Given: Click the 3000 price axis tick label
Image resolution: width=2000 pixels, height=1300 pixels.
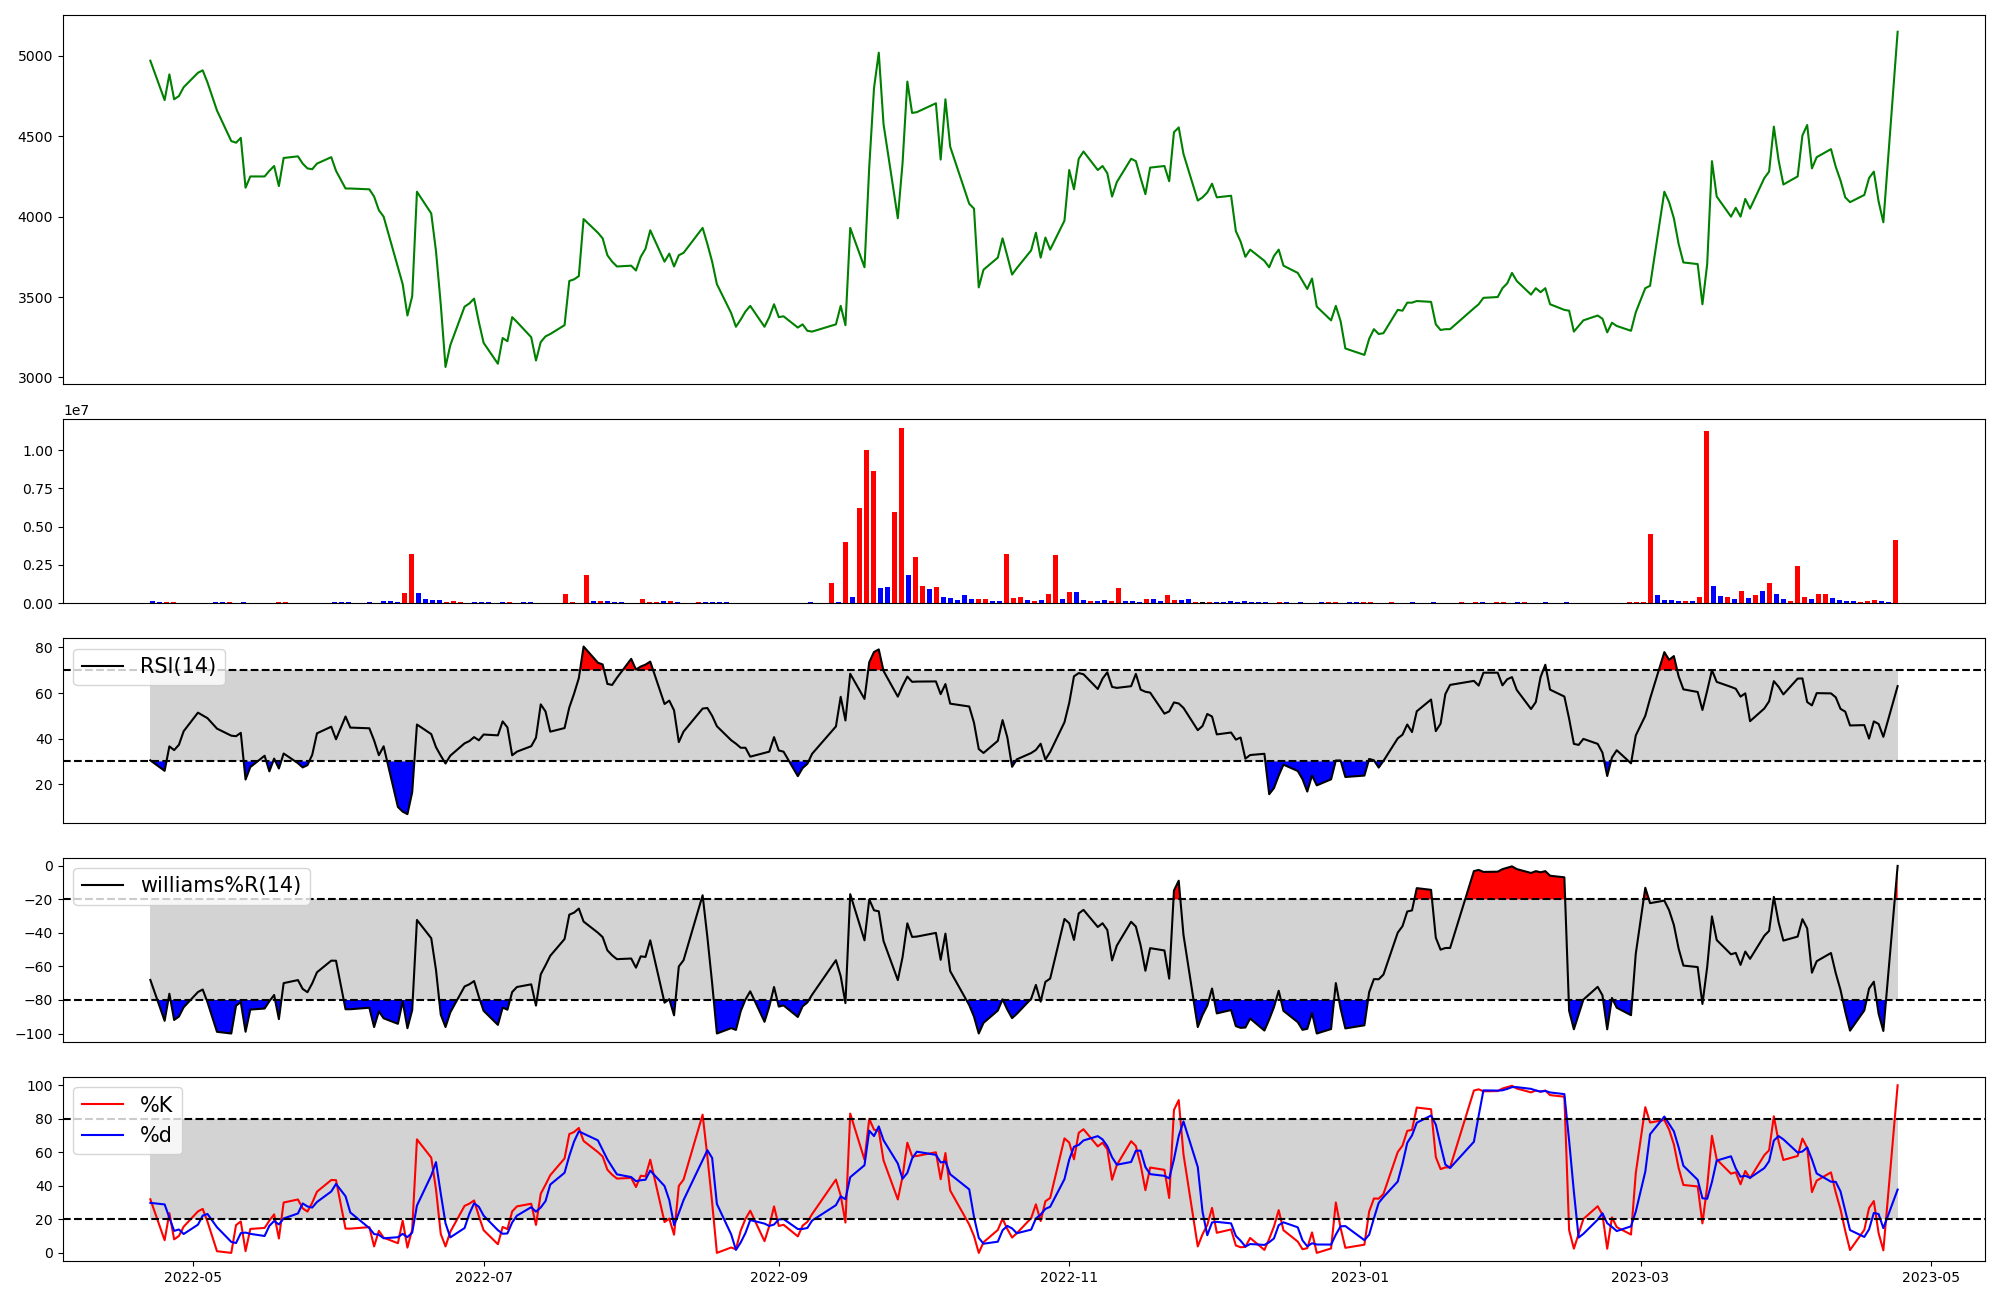Looking at the screenshot, I should click(35, 379).
